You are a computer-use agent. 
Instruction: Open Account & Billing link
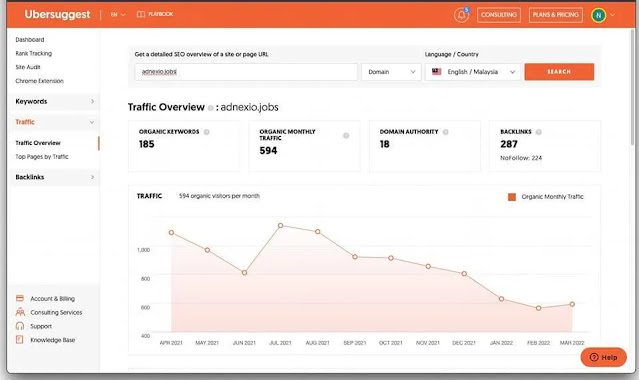click(x=53, y=298)
